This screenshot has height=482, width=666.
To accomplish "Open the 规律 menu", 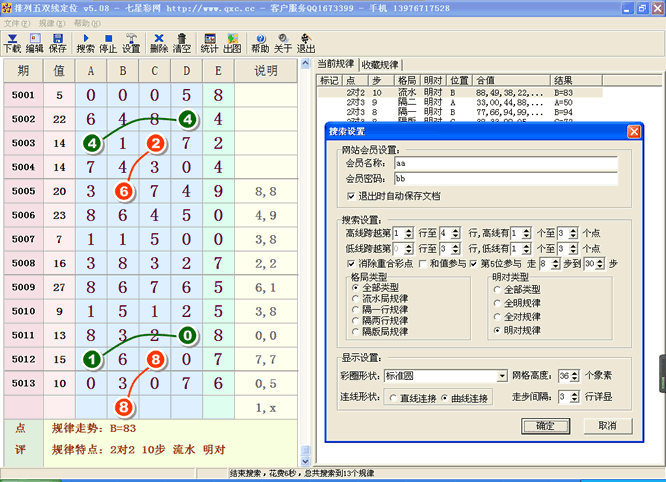I will tap(52, 23).
